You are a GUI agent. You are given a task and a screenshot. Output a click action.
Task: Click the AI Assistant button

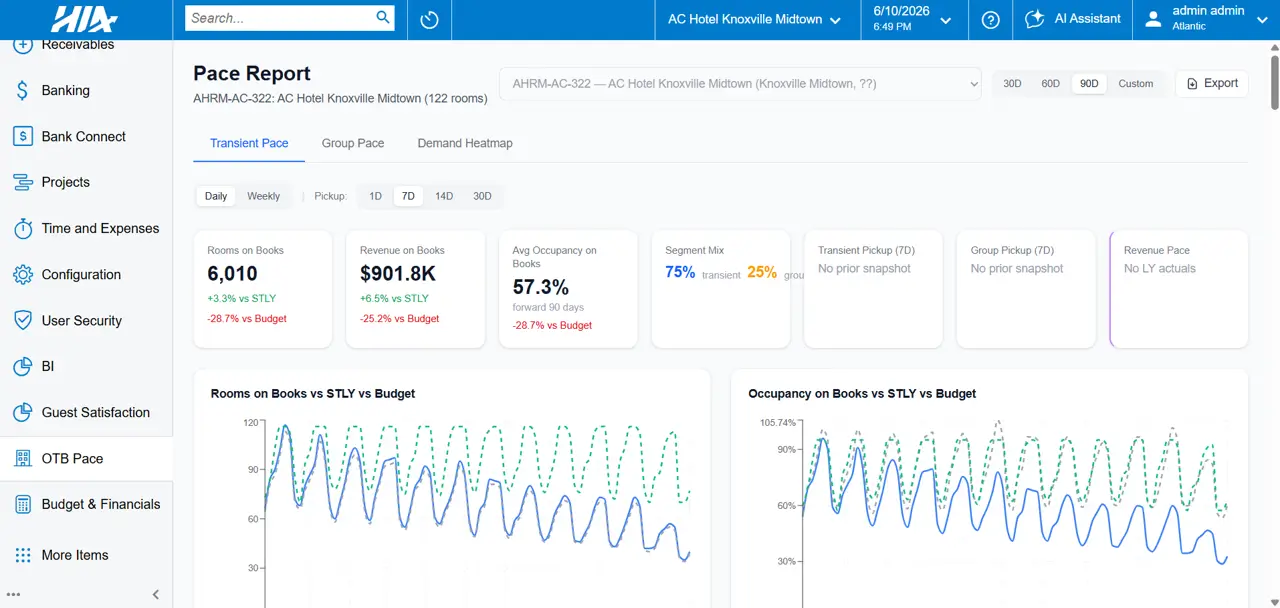[x=1073, y=19]
